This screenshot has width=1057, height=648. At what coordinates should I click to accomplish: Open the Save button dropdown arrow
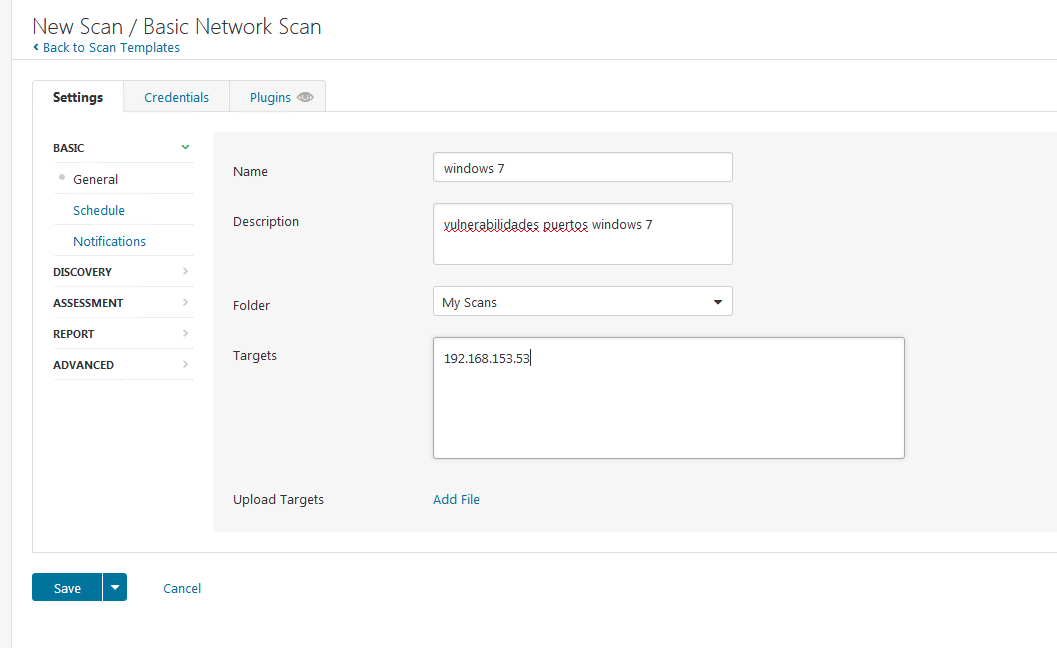pos(115,588)
